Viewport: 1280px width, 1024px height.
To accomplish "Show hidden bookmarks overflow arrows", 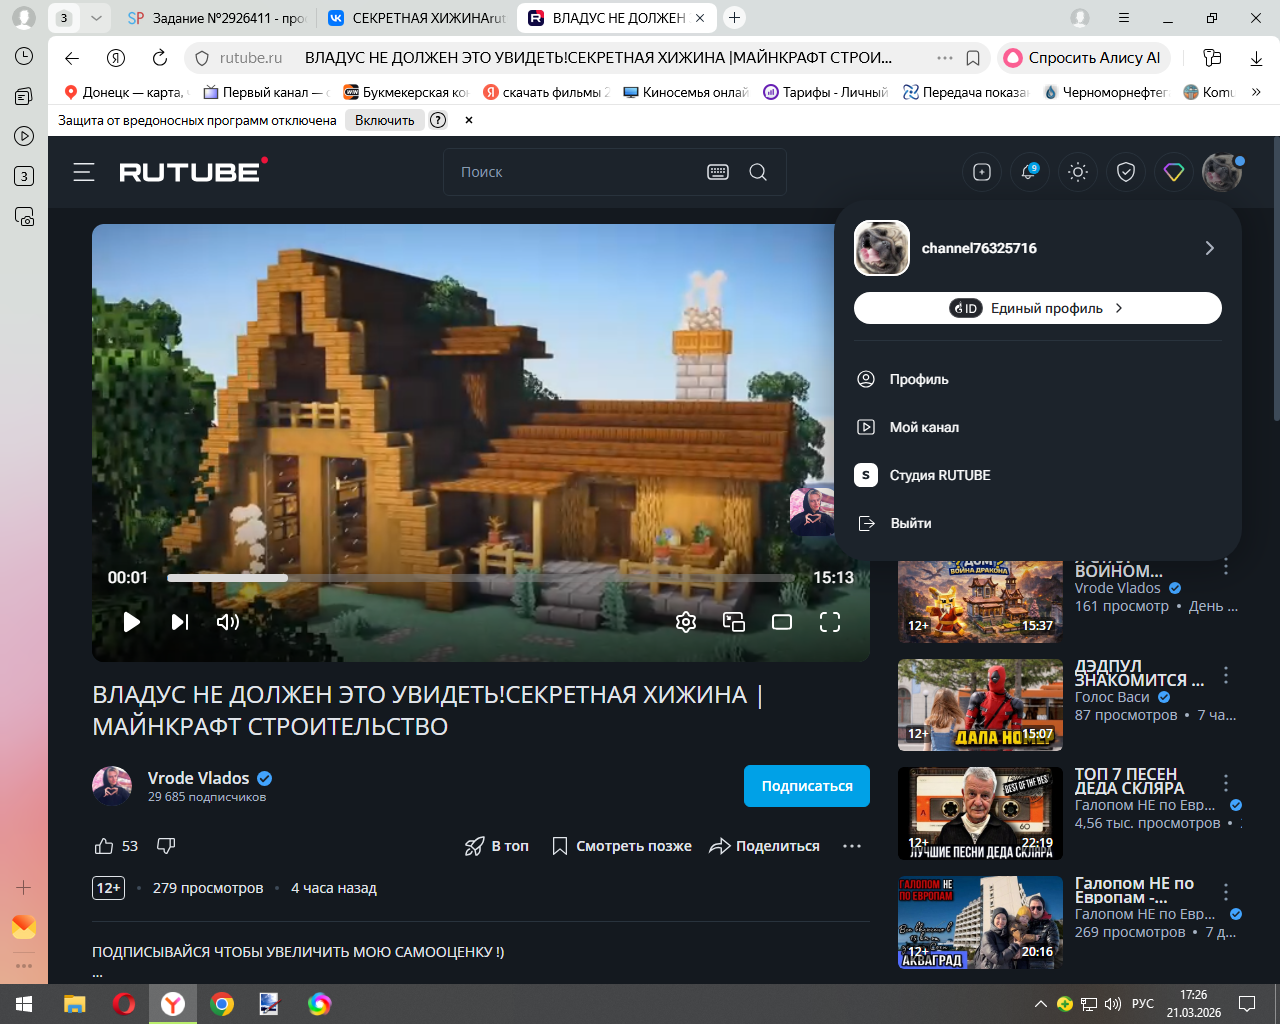I will click(x=1256, y=92).
